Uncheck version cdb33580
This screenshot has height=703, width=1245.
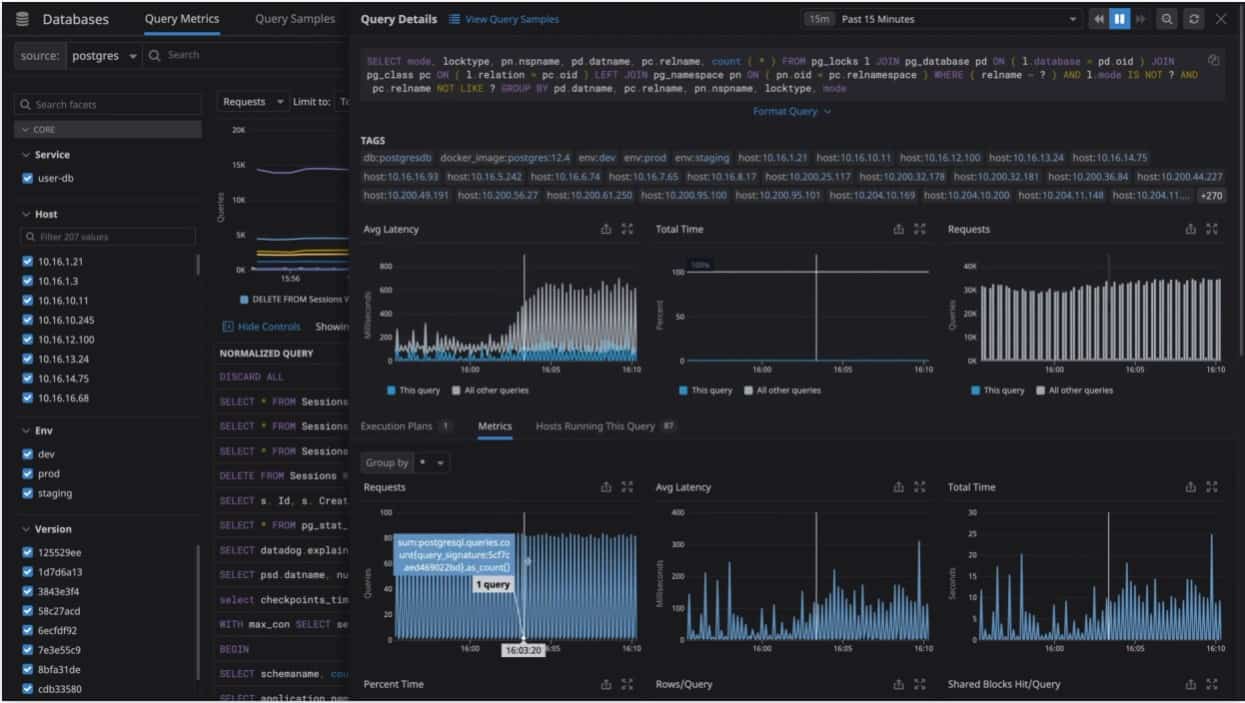coord(28,689)
